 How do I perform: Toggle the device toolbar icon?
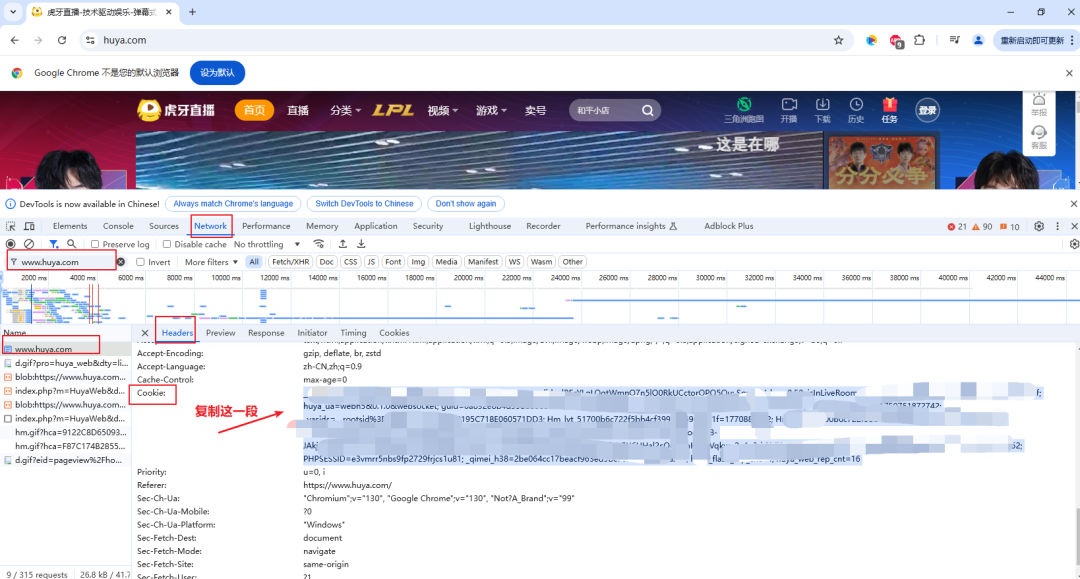click(29, 226)
